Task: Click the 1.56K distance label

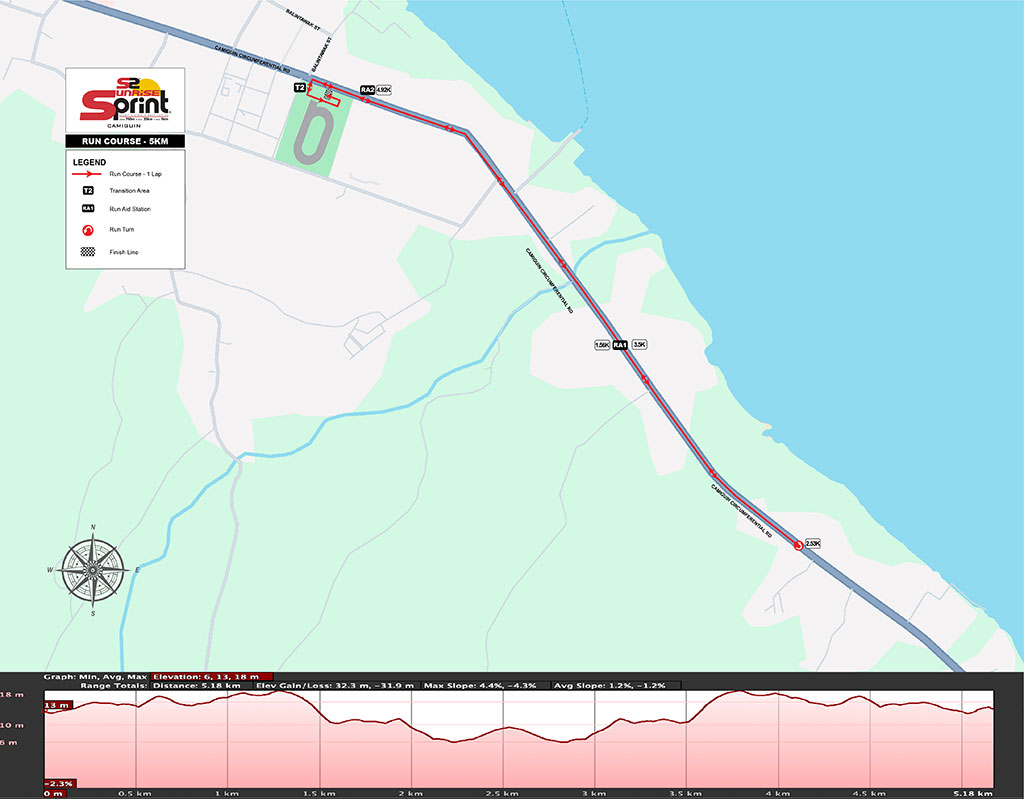Action: pyautogui.click(x=602, y=345)
